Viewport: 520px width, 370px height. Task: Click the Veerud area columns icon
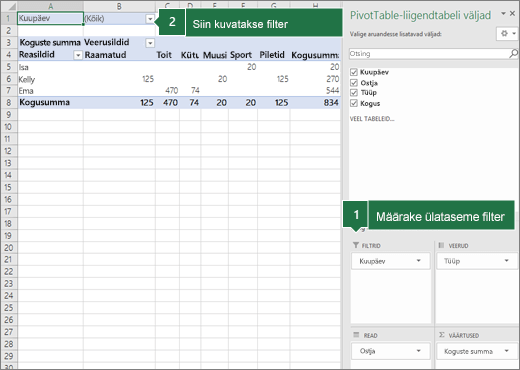[x=441, y=245]
